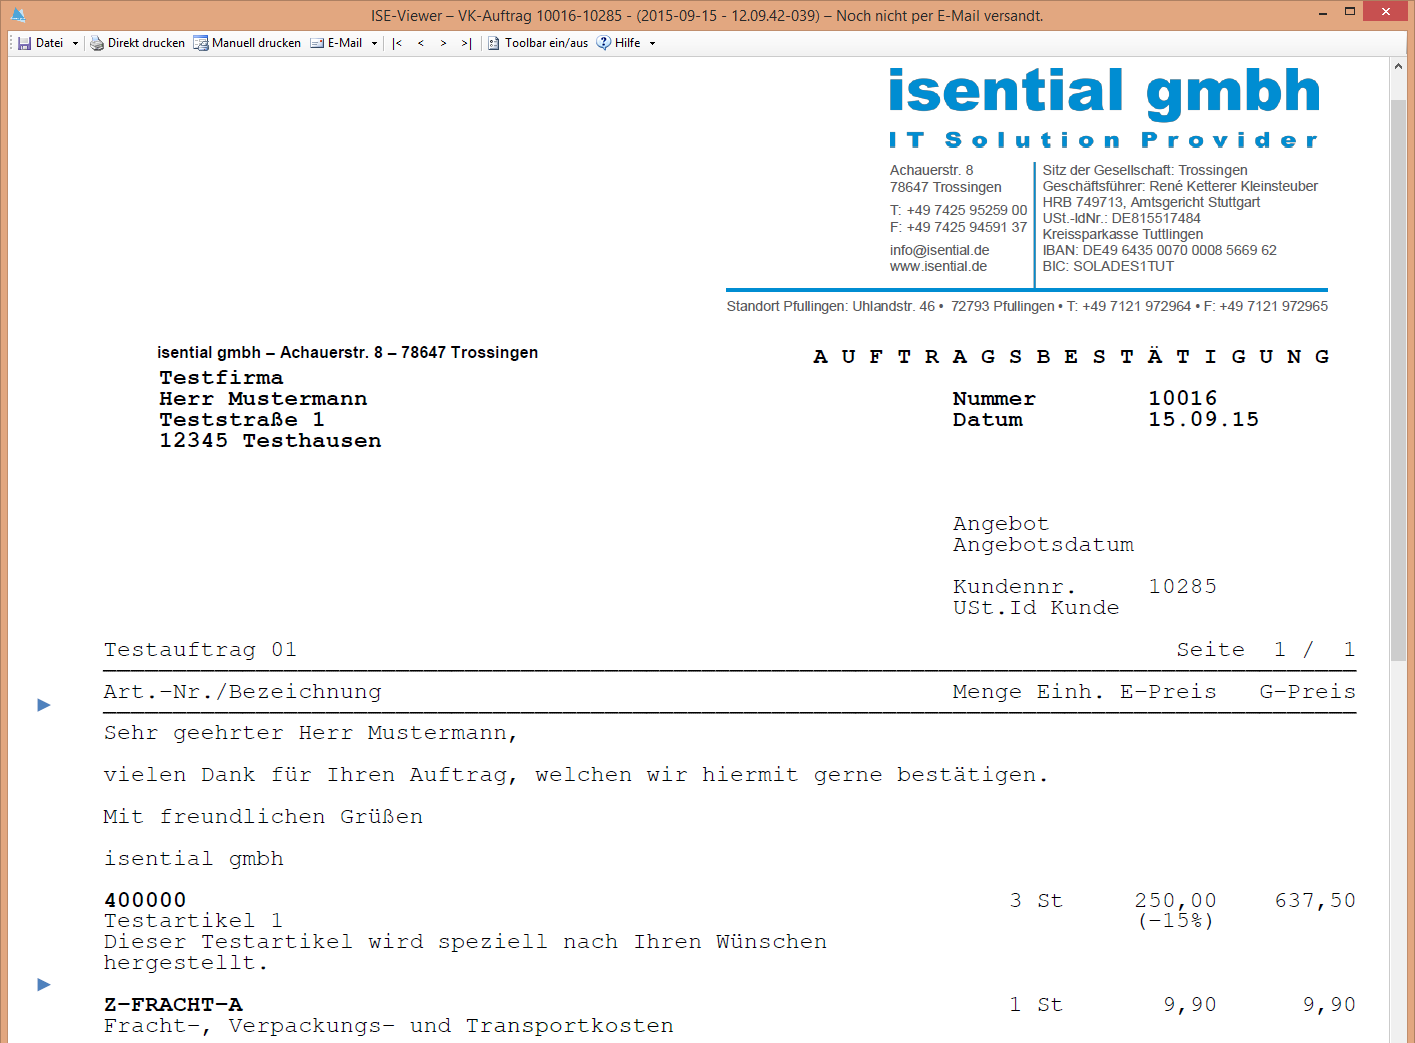Screen dimensions: 1415x1043
Task: Click the blue marker arrow beside Art.-Nr. header
Action: pyautogui.click(x=44, y=705)
